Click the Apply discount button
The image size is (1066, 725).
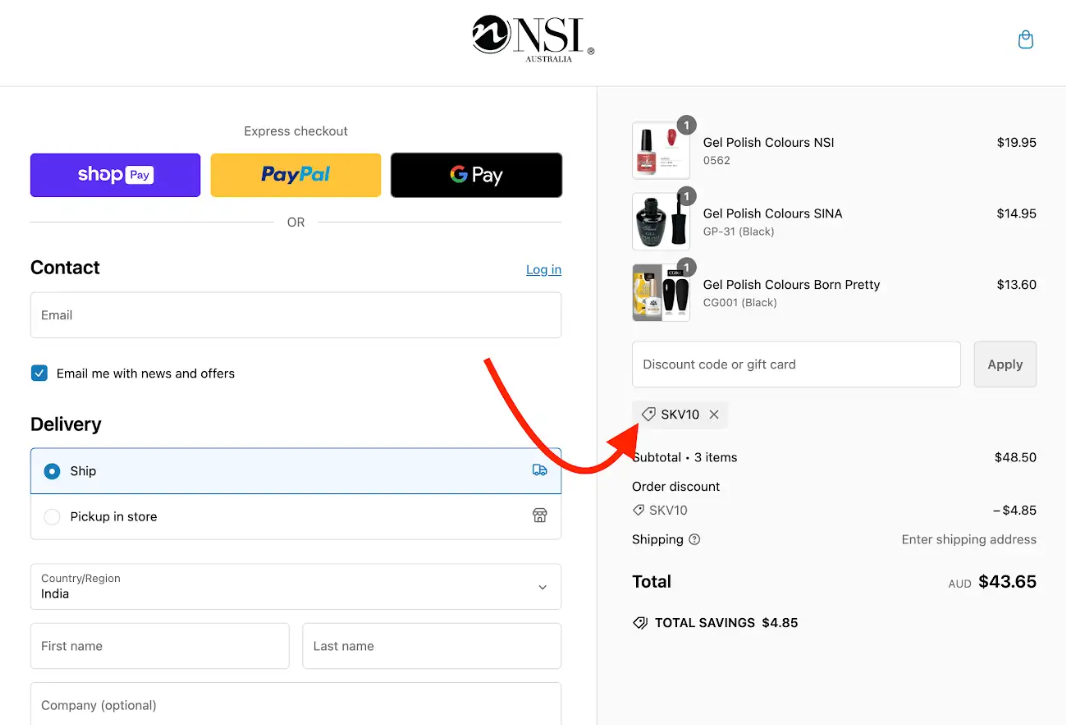tap(1005, 365)
